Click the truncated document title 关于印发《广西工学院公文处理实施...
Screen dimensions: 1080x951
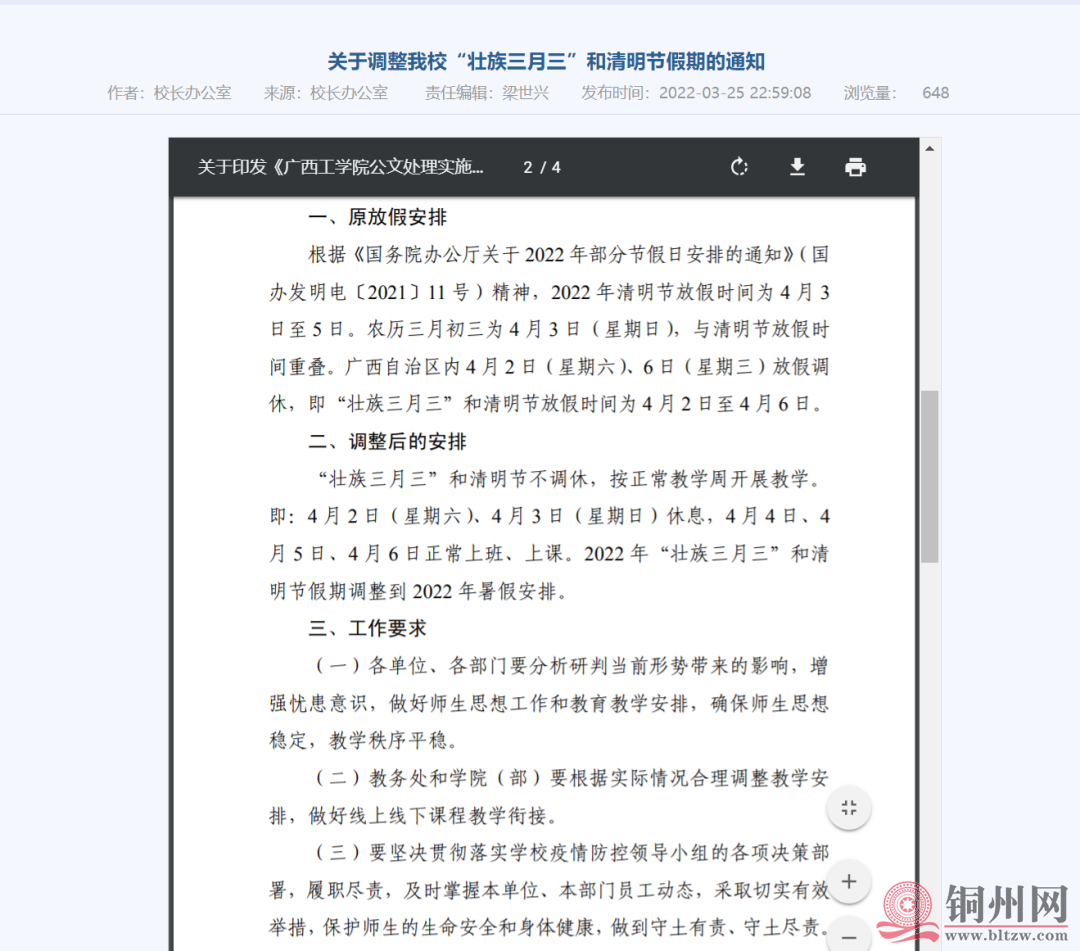[340, 167]
